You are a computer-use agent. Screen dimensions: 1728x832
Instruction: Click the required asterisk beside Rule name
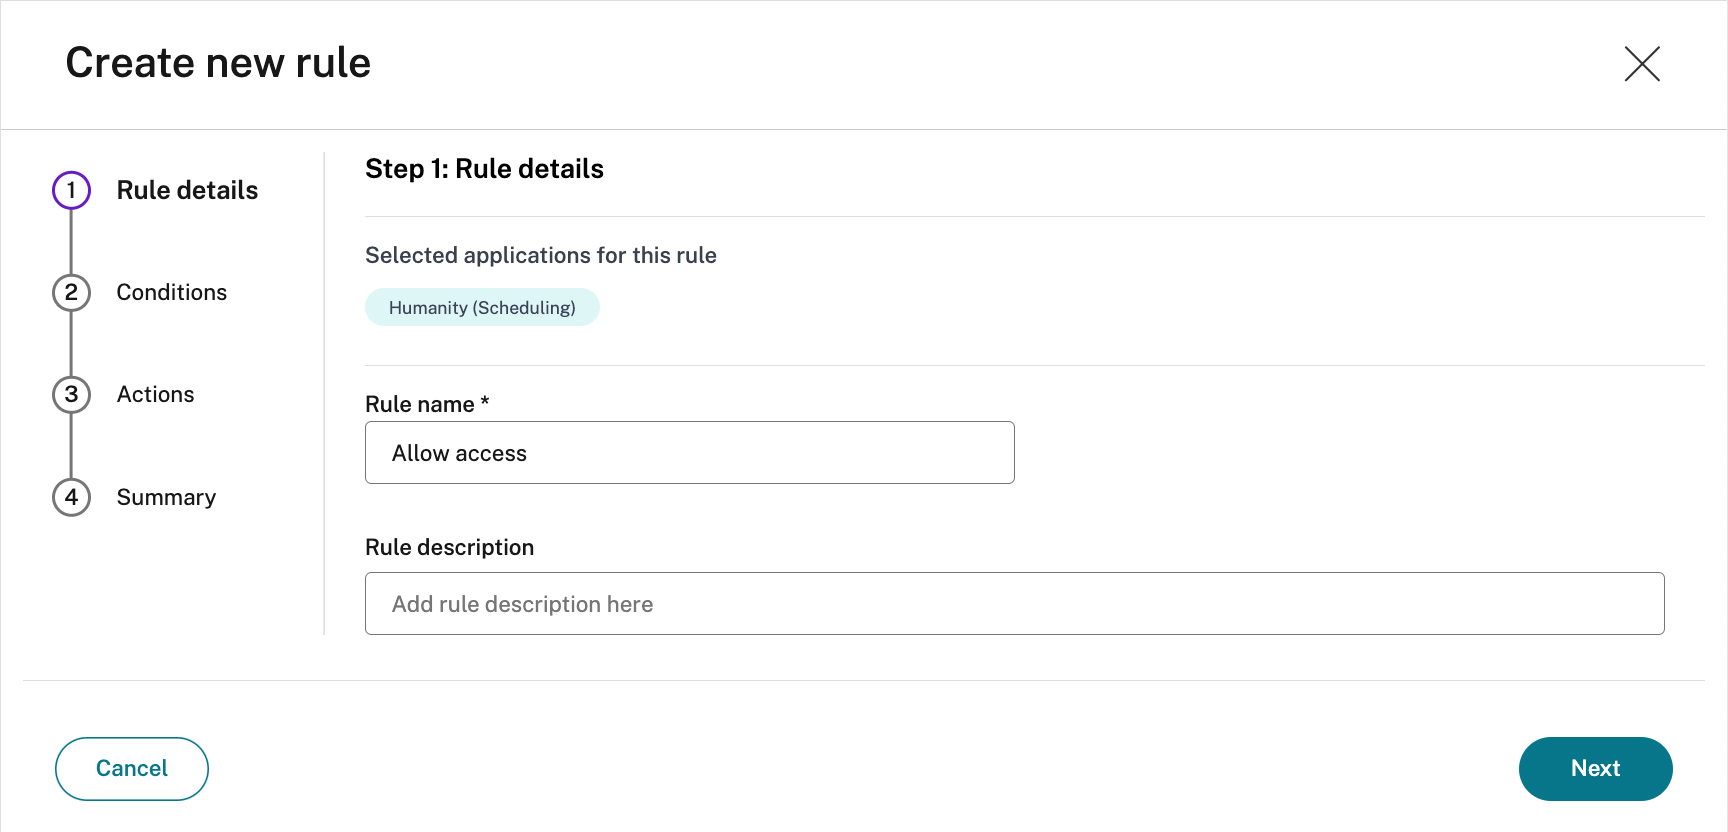(485, 401)
